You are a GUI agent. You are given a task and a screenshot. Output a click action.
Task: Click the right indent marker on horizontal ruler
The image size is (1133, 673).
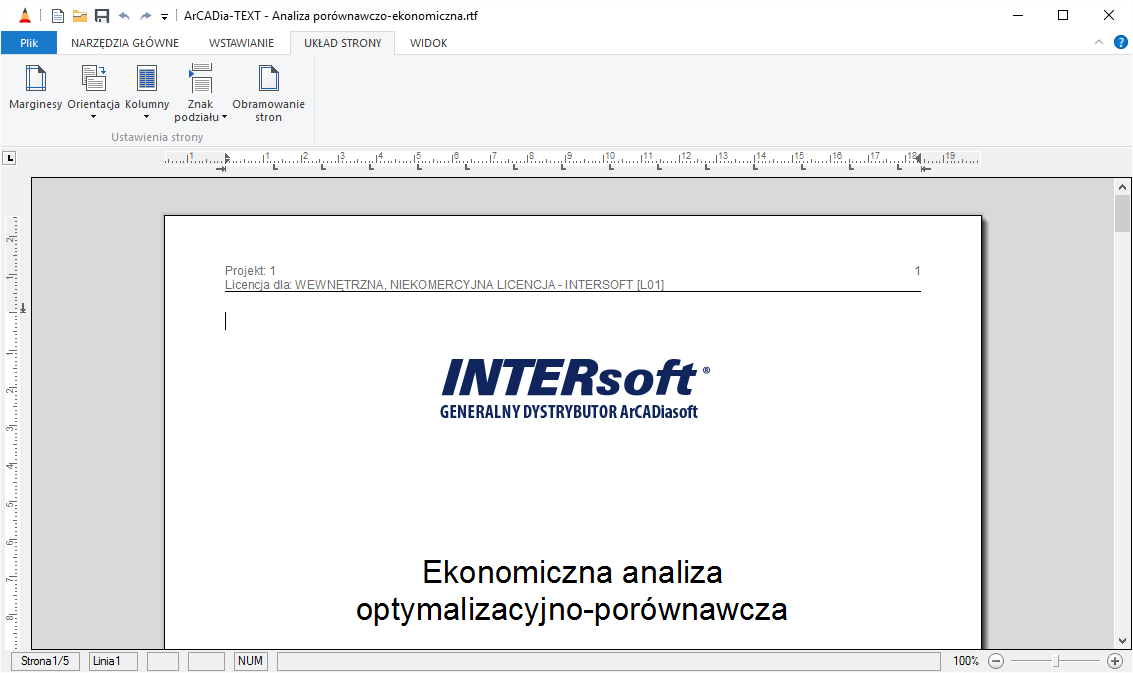[920, 158]
